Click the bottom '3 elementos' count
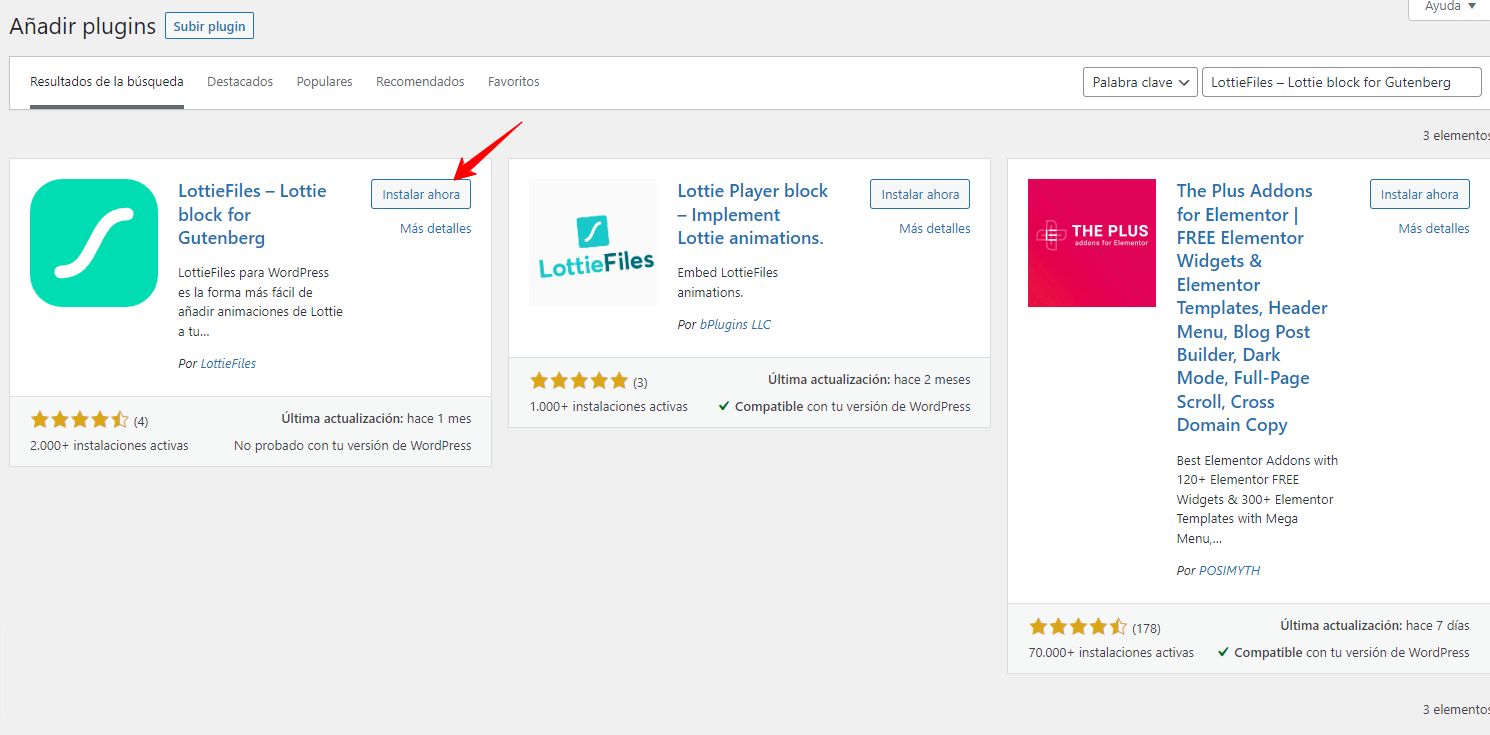Image resolution: width=1490 pixels, height=735 pixels. click(x=1456, y=710)
